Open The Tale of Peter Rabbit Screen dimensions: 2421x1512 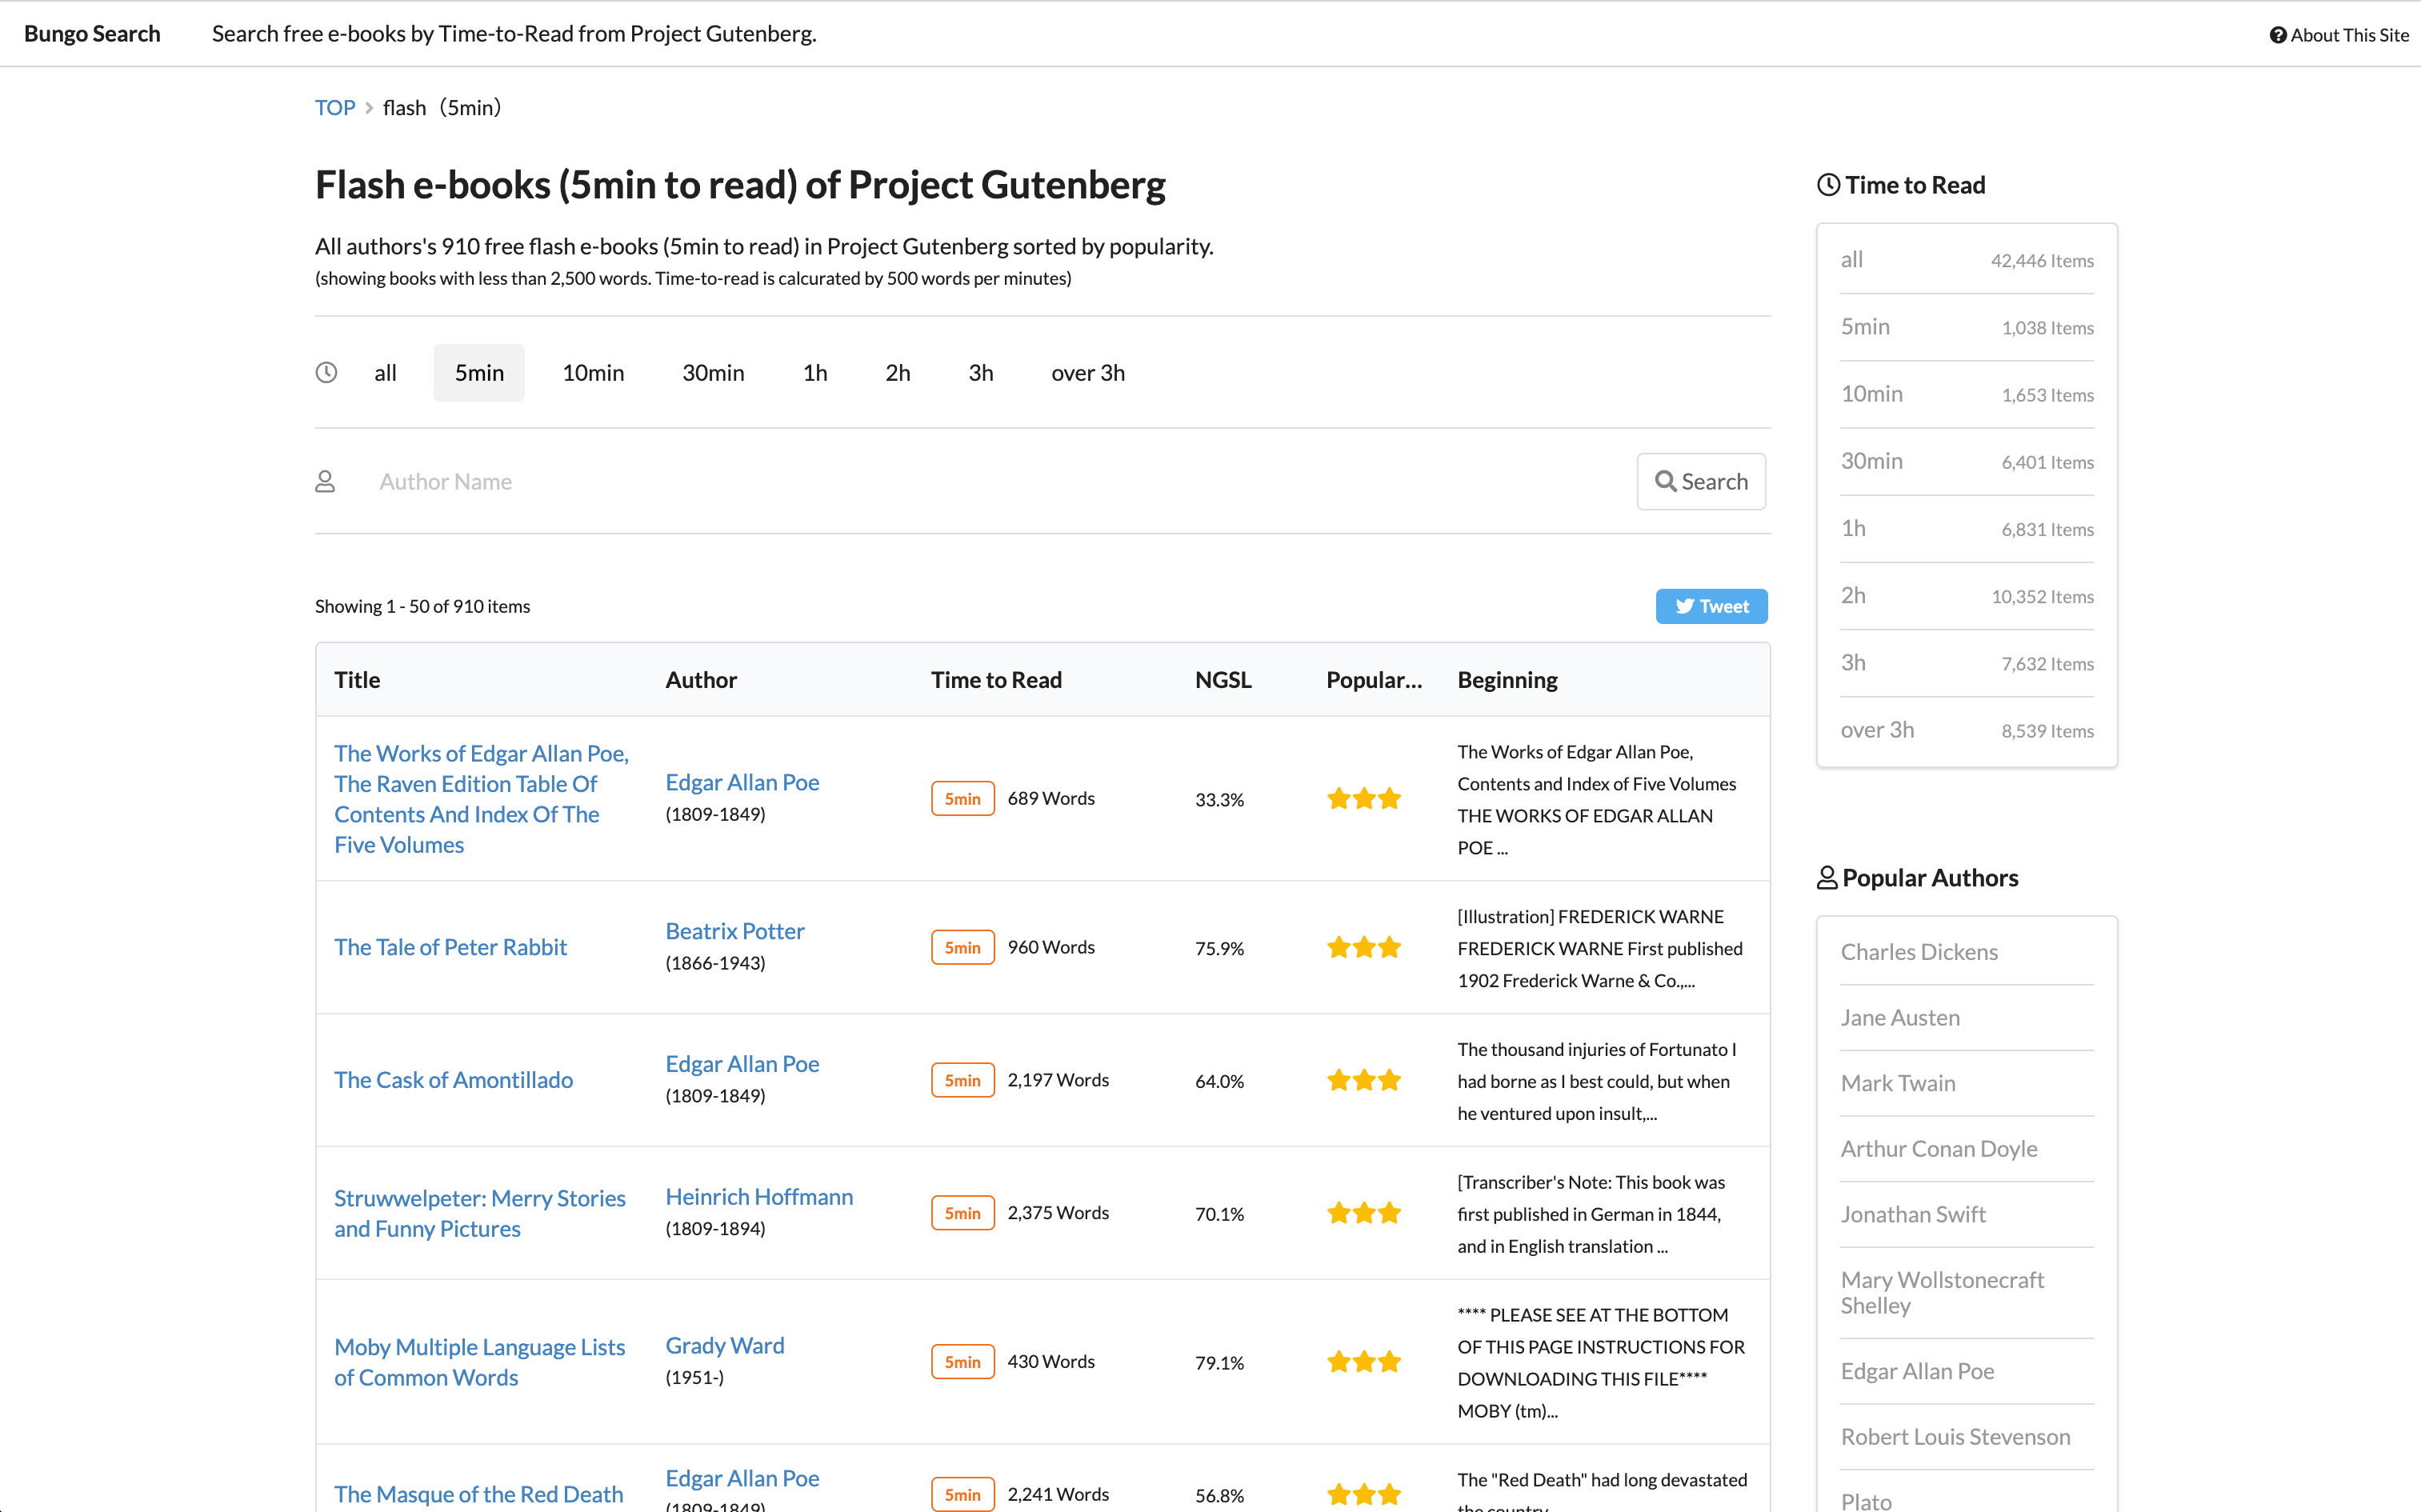tap(450, 947)
